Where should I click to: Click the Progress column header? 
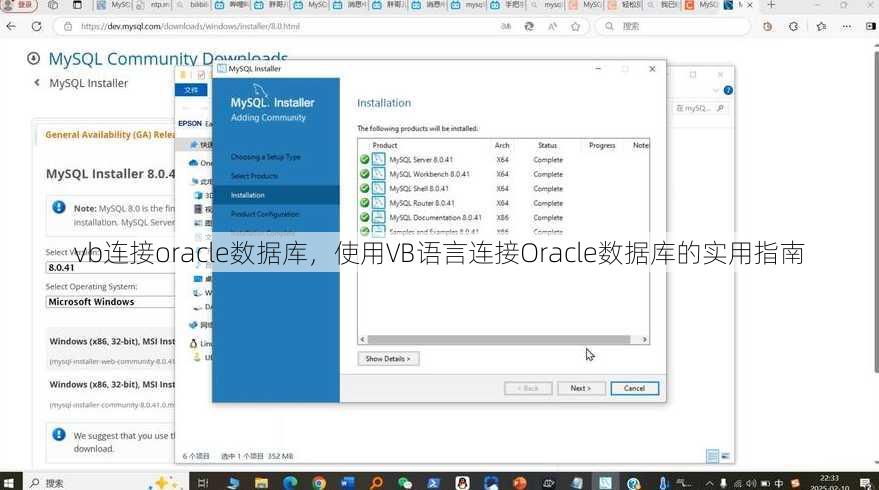click(602, 145)
